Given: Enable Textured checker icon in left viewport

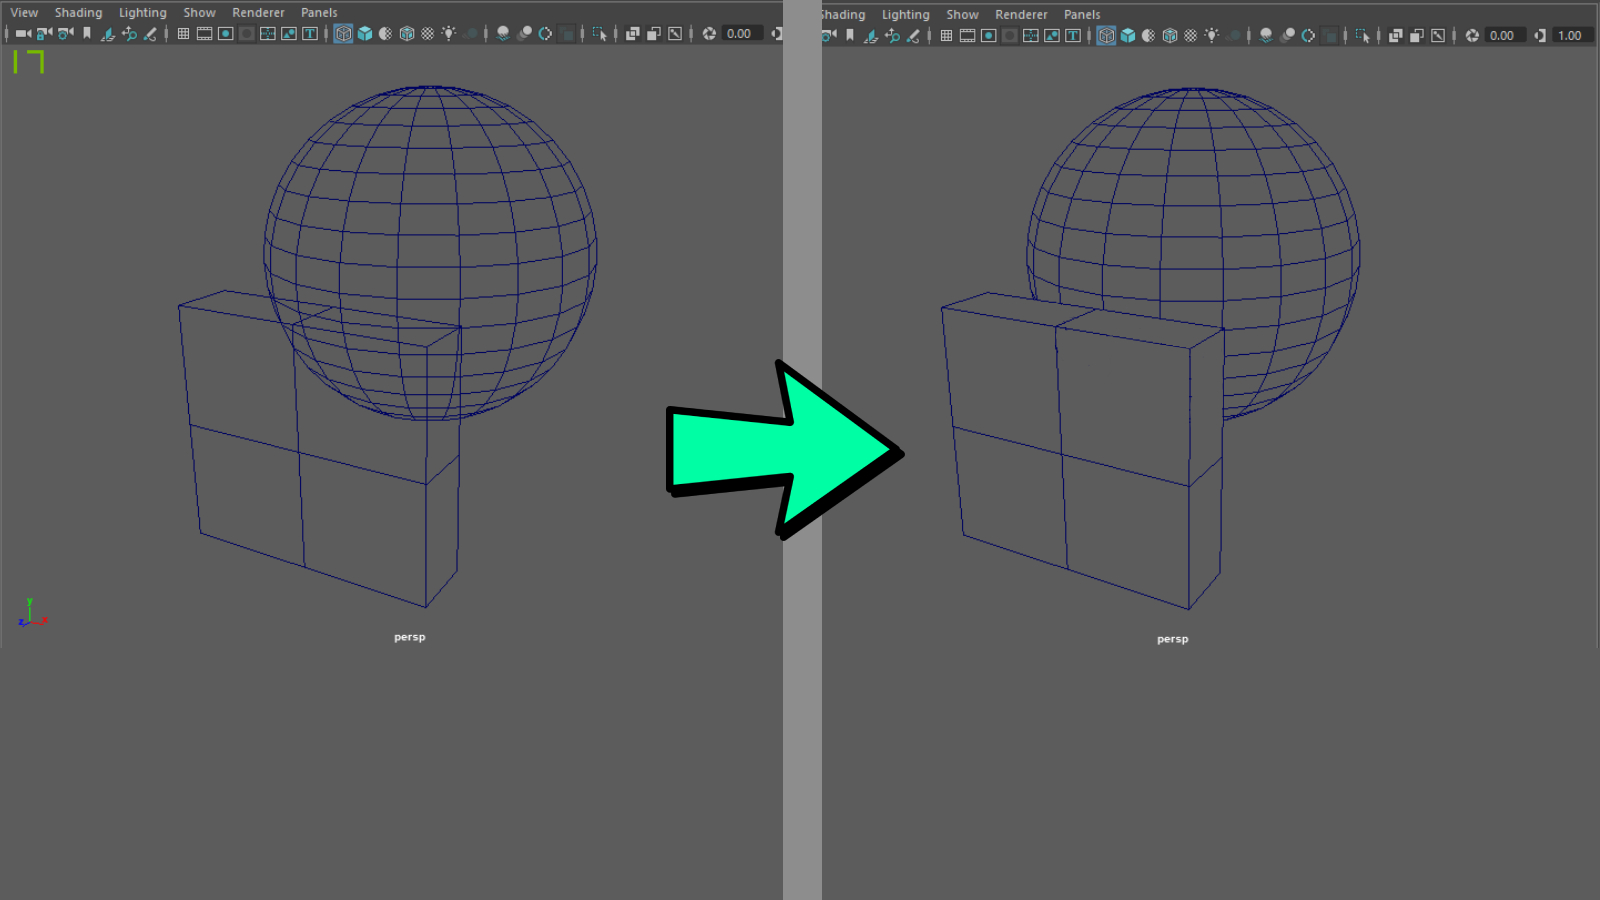Looking at the screenshot, I should pyautogui.click(x=428, y=33).
